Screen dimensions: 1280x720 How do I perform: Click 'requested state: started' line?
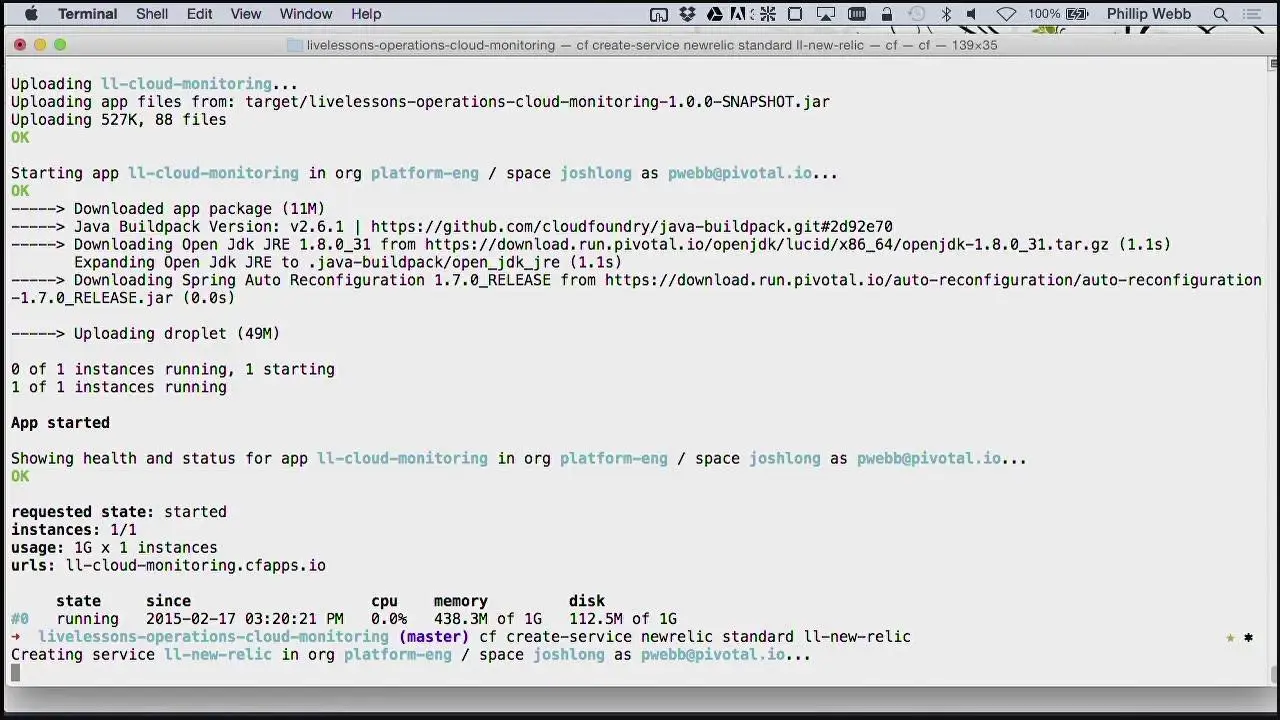point(119,512)
